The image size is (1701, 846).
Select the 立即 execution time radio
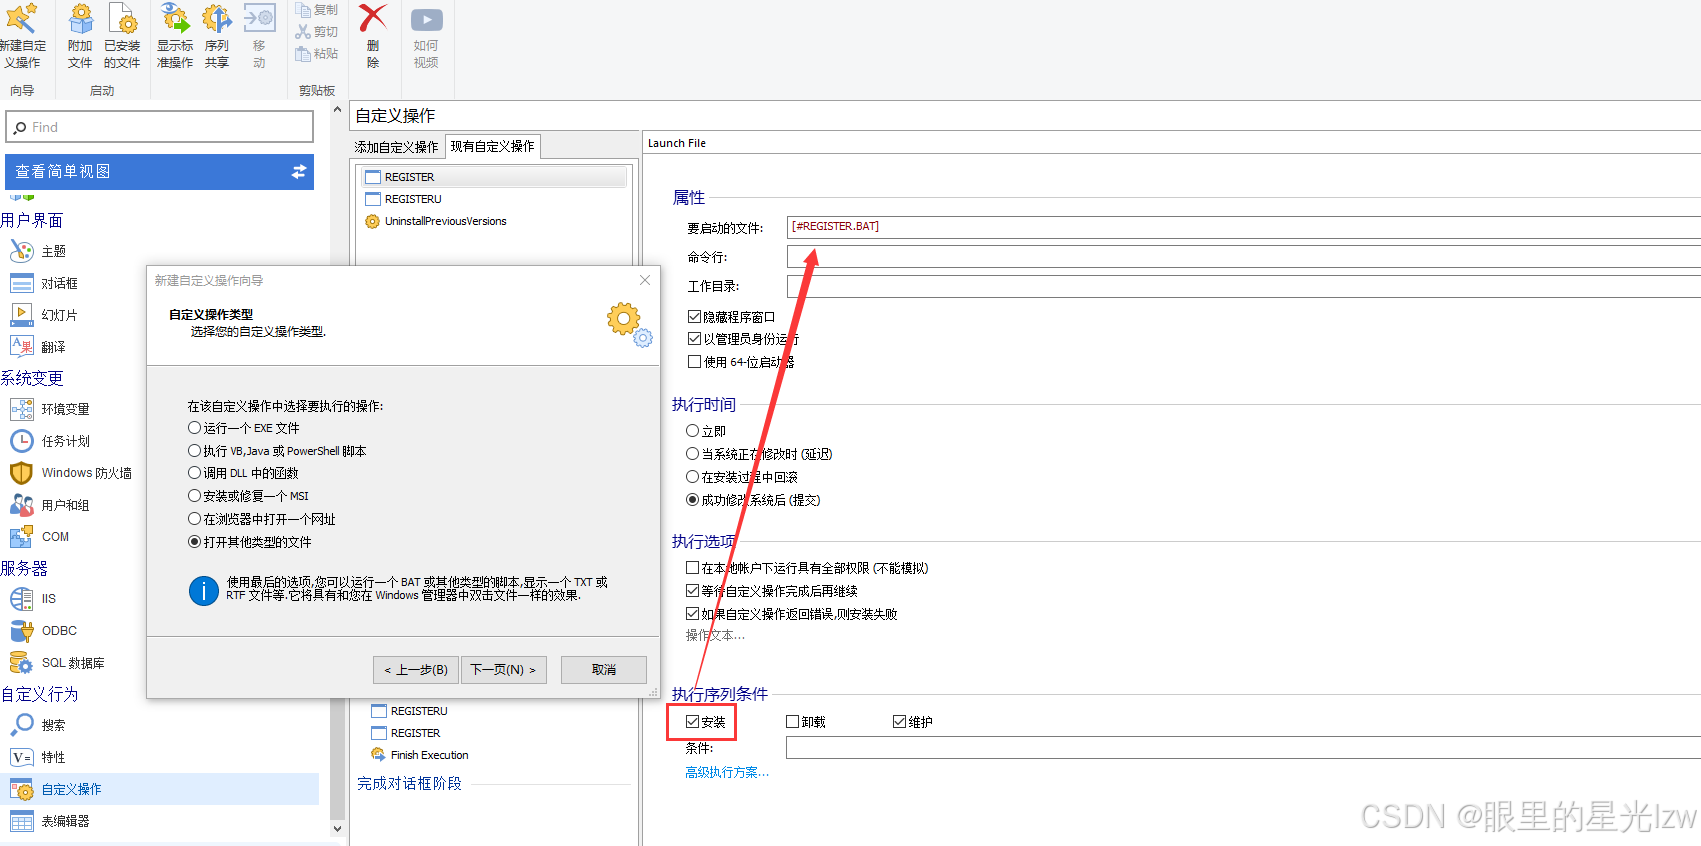(x=692, y=431)
